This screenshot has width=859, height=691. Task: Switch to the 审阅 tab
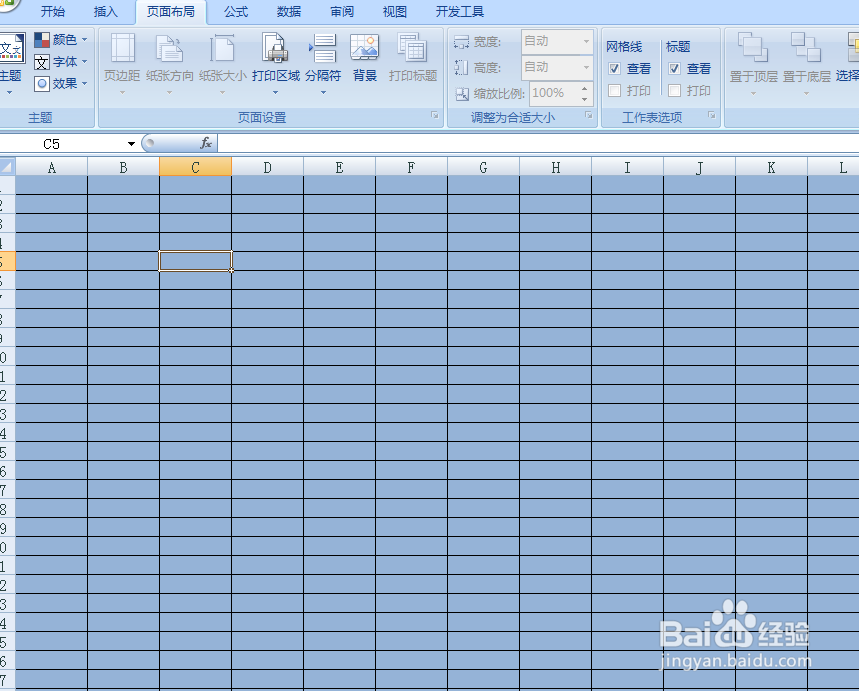(x=342, y=12)
